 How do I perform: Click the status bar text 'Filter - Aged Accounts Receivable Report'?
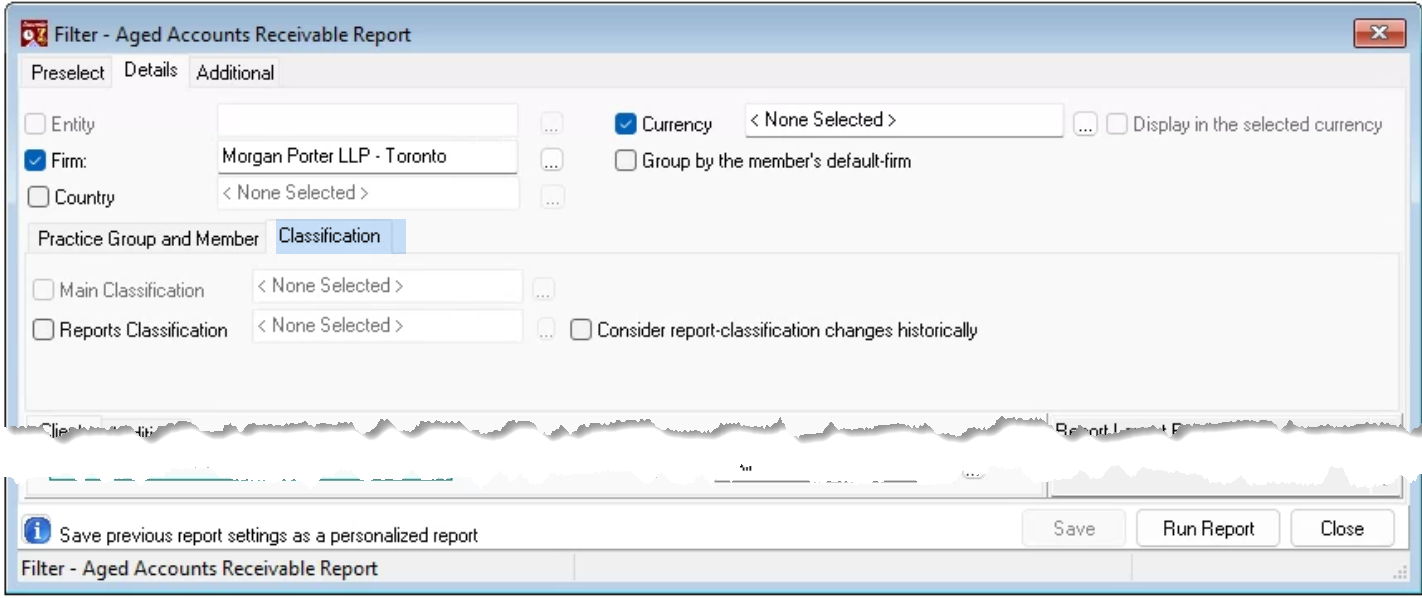point(200,569)
